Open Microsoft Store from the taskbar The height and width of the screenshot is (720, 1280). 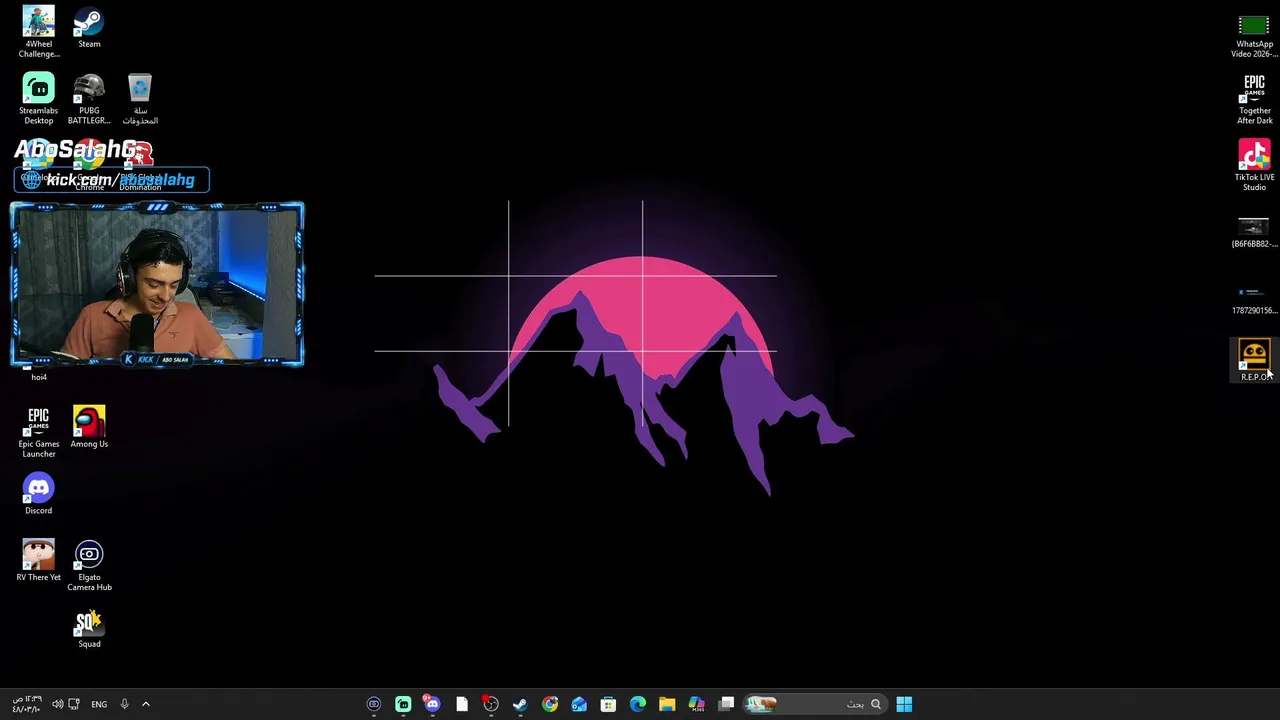pos(608,704)
